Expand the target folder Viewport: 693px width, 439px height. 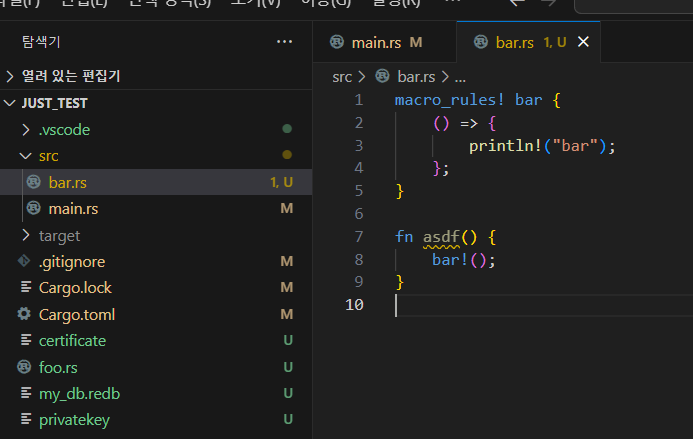pos(25,236)
